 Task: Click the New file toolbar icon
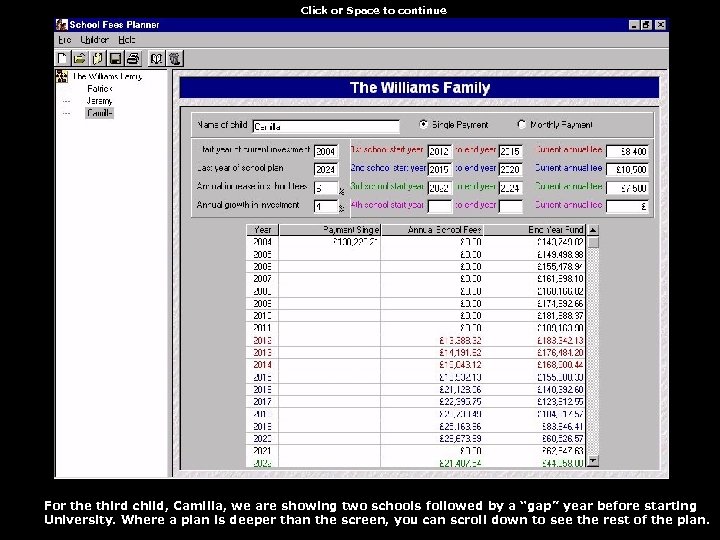click(x=62, y=58)
